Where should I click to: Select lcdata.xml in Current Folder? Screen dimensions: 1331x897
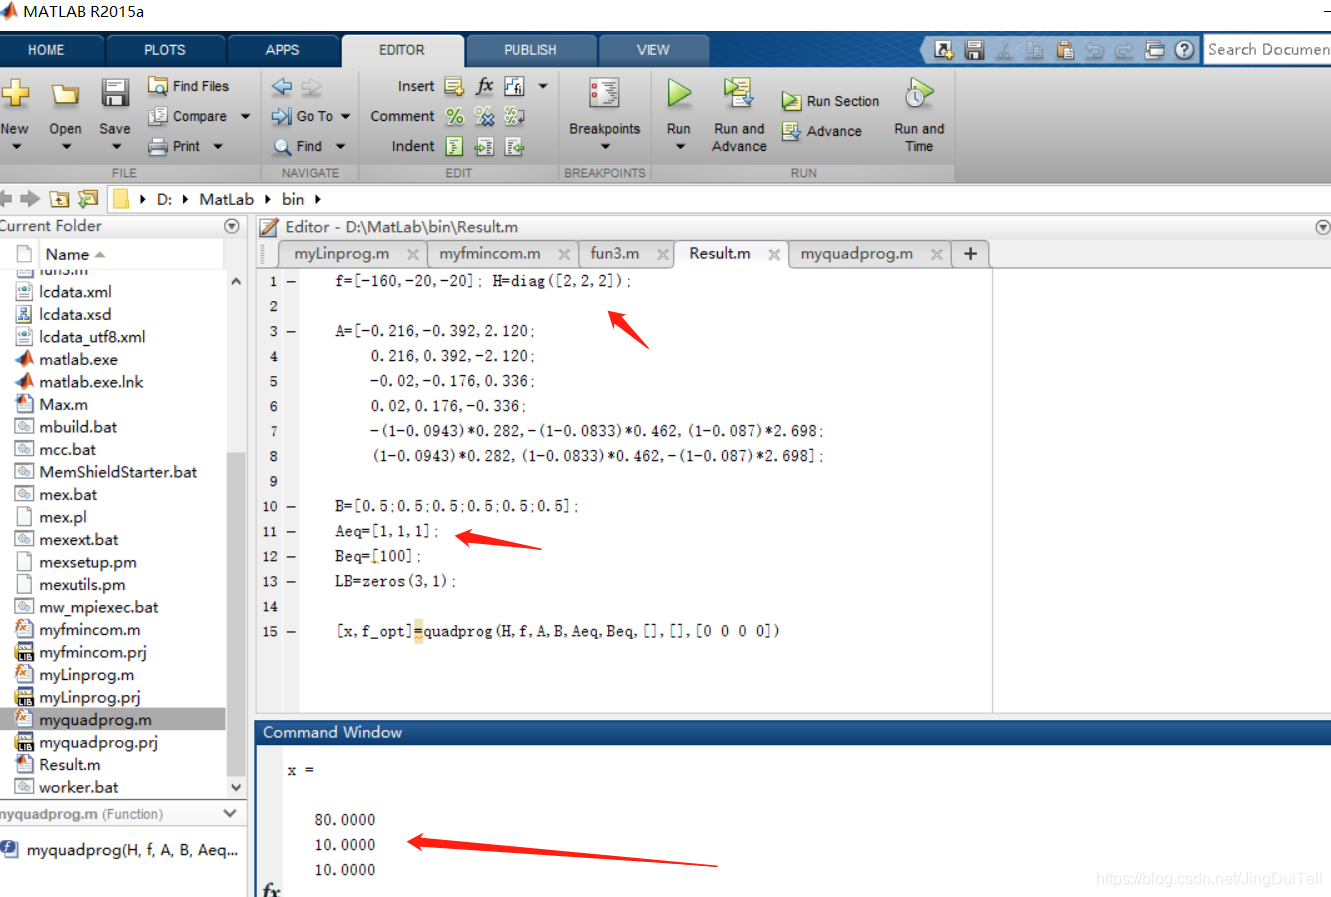pos(75,292)
